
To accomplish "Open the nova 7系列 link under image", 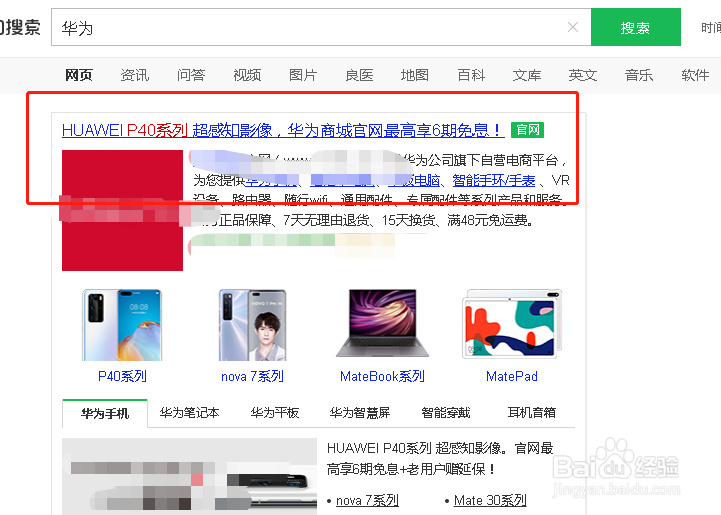I will click(x=252, y=377).
